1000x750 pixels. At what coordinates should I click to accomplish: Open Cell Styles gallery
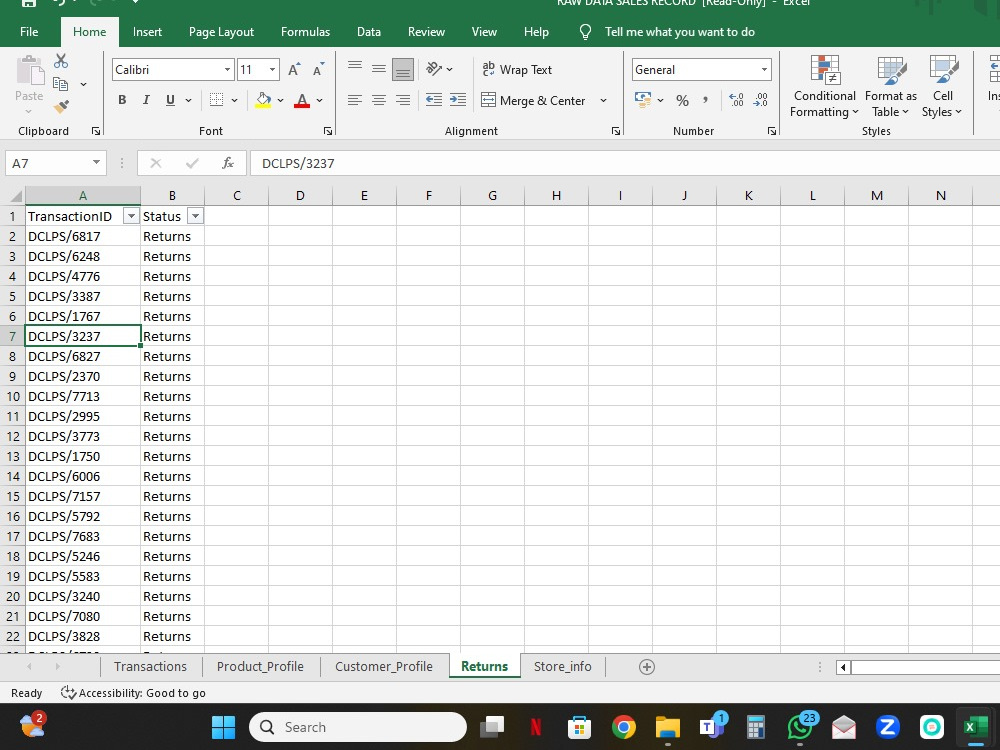click(x=942, y=87)
